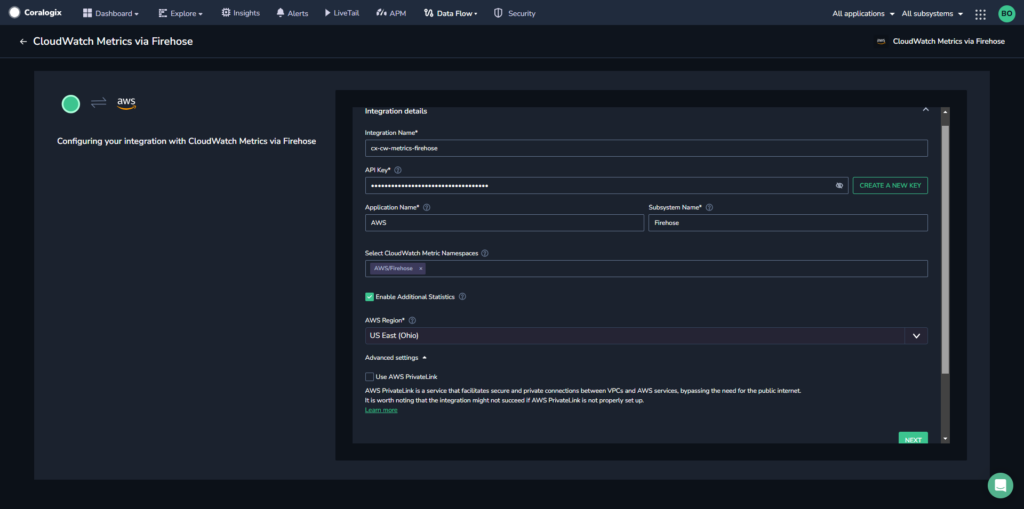Click the Additional Statistics help icon
Viewport: 1024px width, 509px height.
coord(462,297)
